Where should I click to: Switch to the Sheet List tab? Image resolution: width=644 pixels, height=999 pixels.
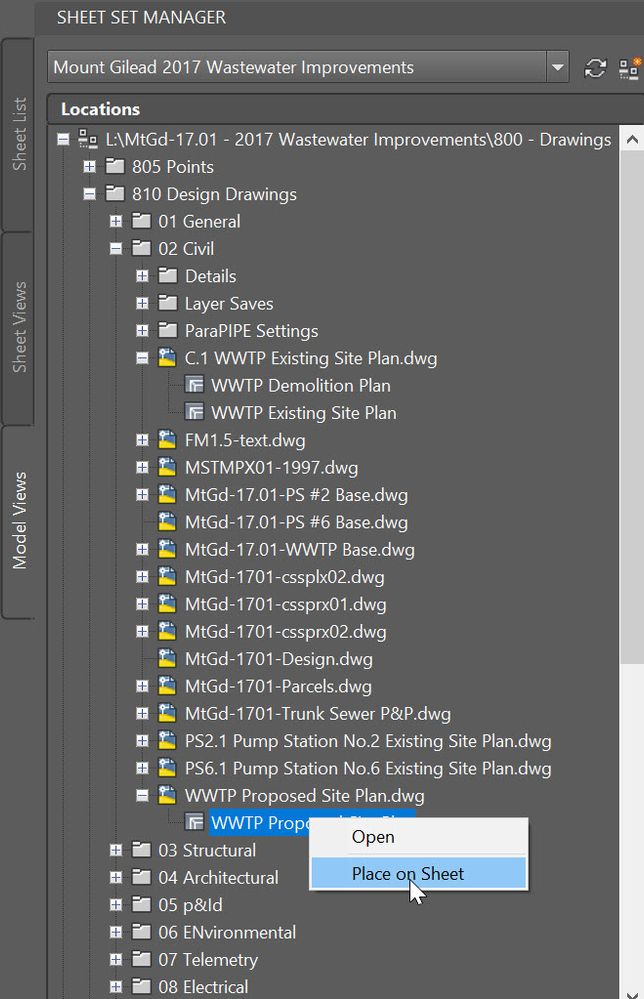(19, 134)
